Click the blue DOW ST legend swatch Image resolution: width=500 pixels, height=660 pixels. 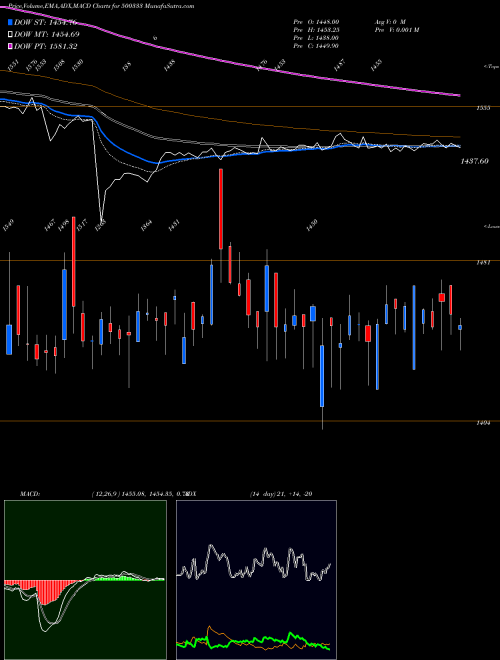pos(11,23)
